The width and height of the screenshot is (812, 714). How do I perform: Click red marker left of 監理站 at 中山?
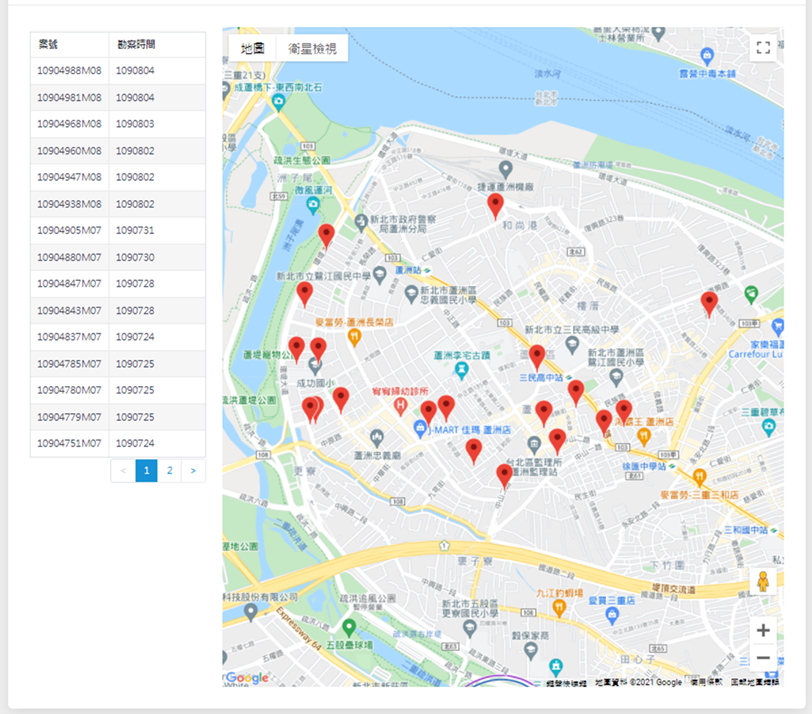point(504,476)
